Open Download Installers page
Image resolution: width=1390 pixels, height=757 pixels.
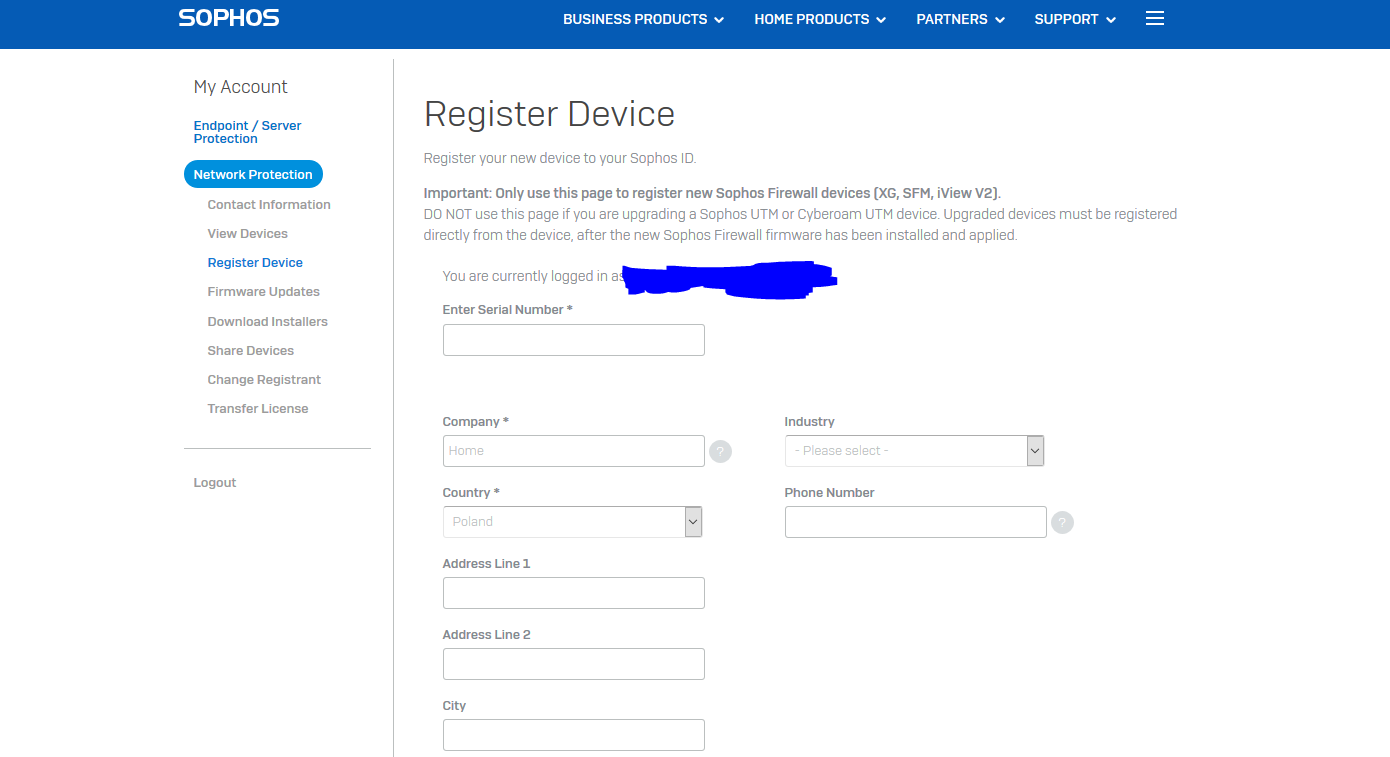click(267, 321)
